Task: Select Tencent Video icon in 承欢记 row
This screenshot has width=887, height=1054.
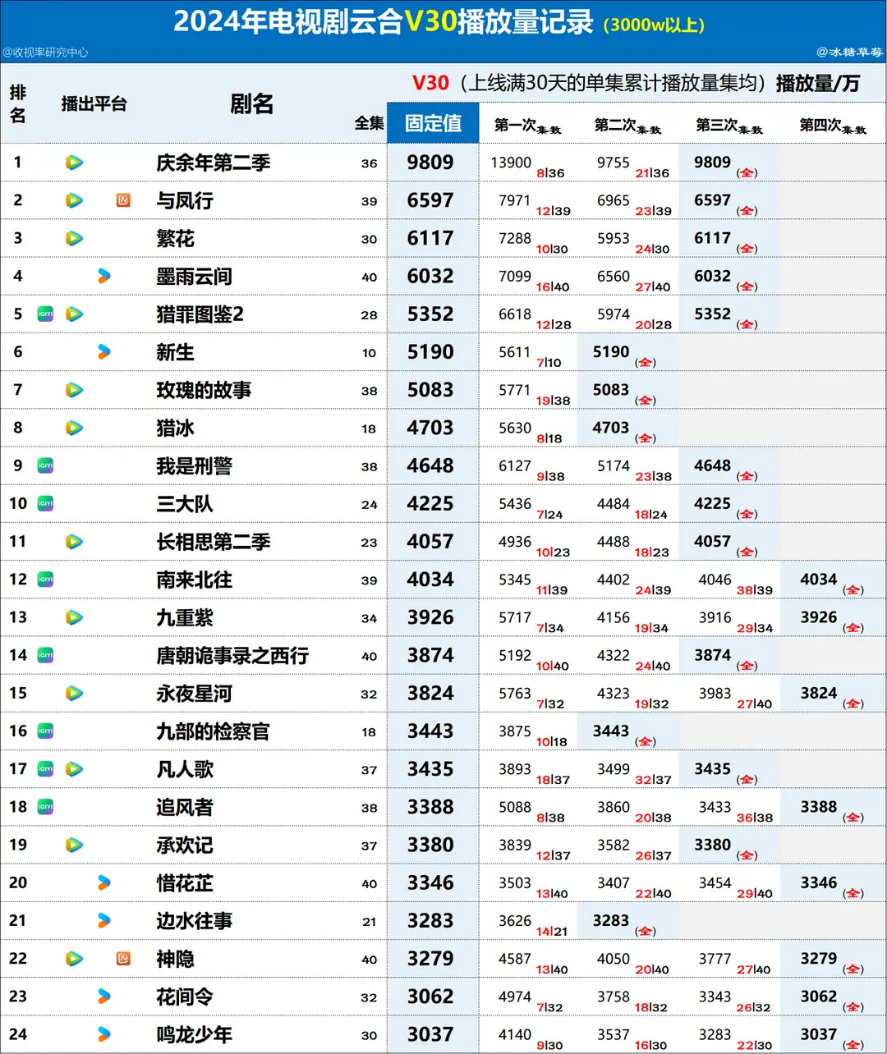Action: (75, 845)
